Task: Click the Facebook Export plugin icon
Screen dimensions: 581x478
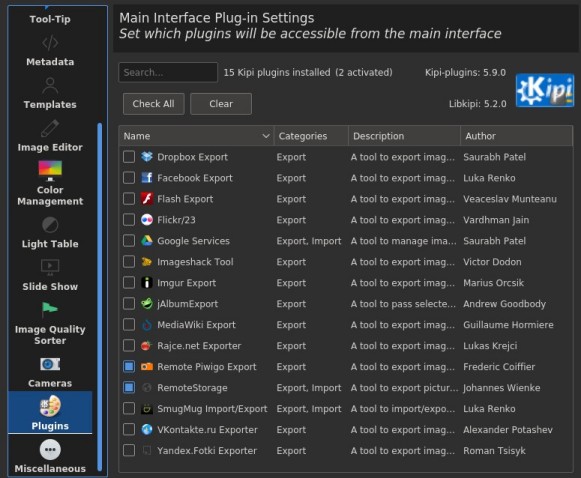Action: [147, 178]
